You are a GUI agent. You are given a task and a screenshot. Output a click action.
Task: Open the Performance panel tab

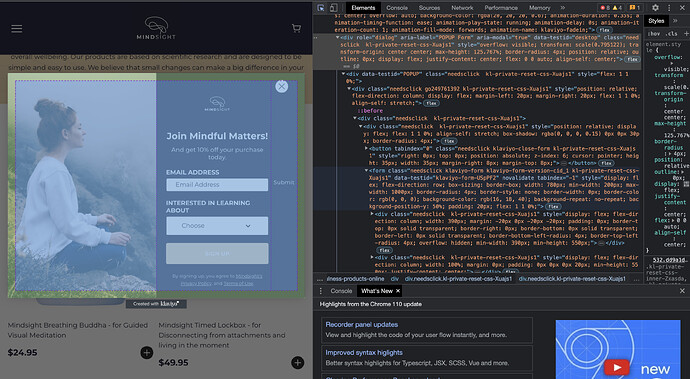pyautogui.click(x=501, y=7)
